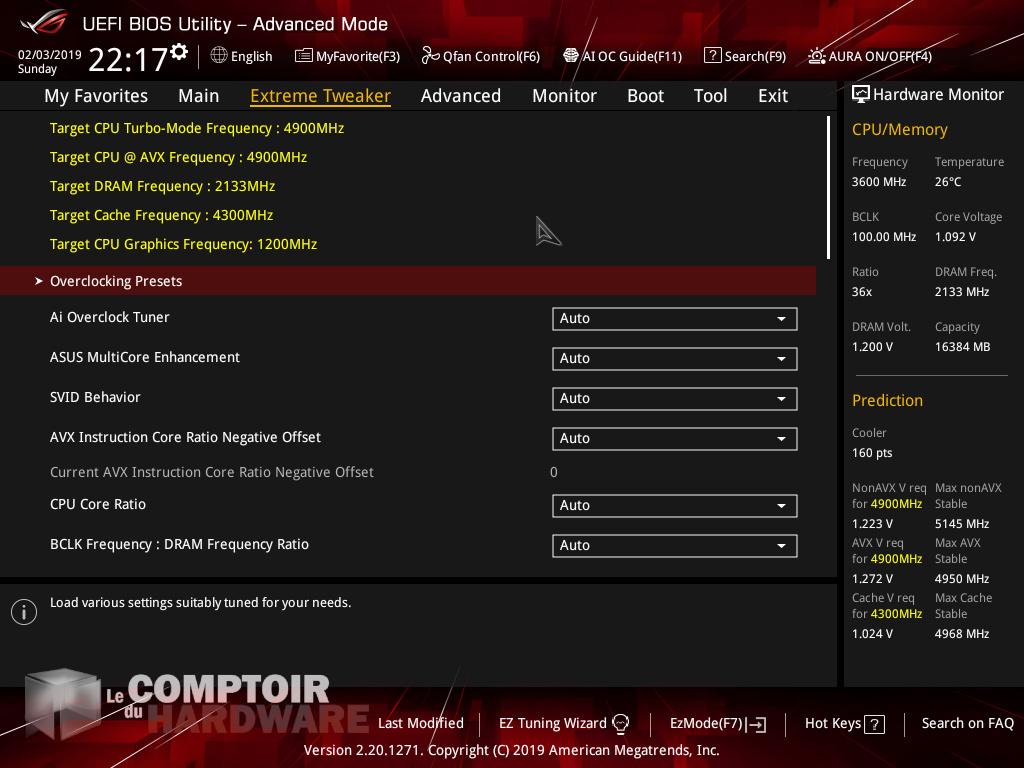
Task: Click Search on FAQ link
Action: click(x=967, y=723)
